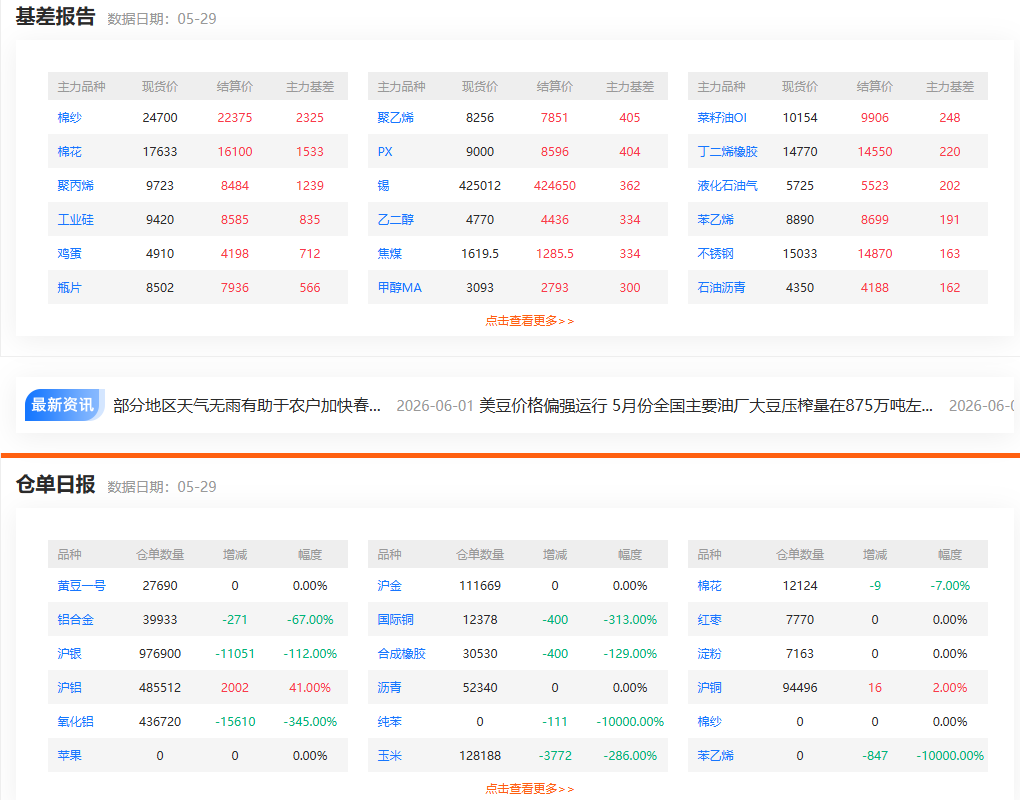This screenshot has width=1020, height=800.
Task: Open the 不锈钢 commodity link
Action: click(716, 254)
